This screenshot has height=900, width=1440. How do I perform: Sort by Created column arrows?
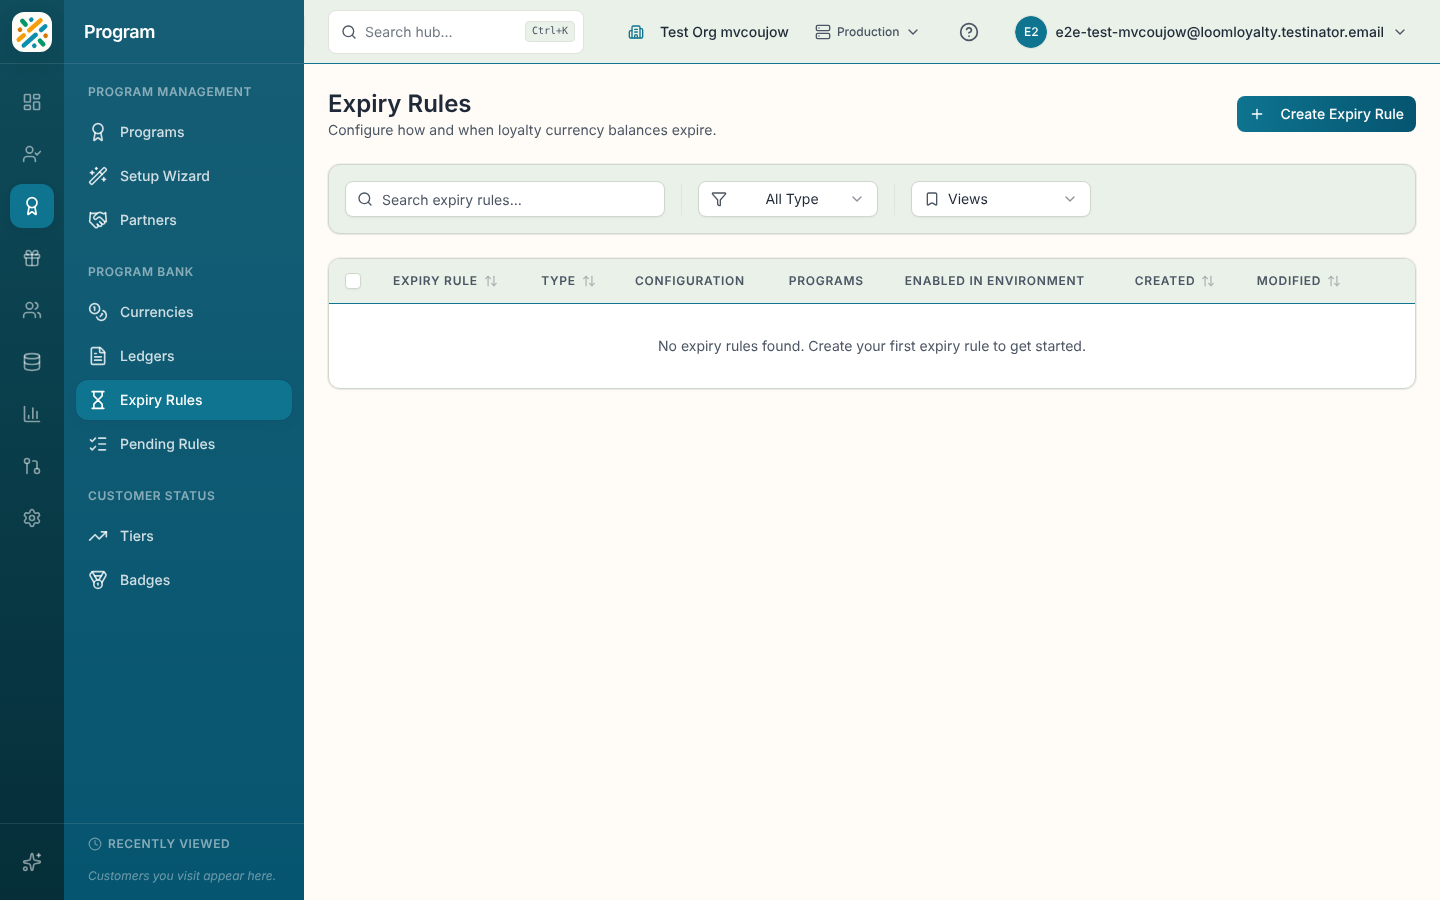tap(1208, 281)
